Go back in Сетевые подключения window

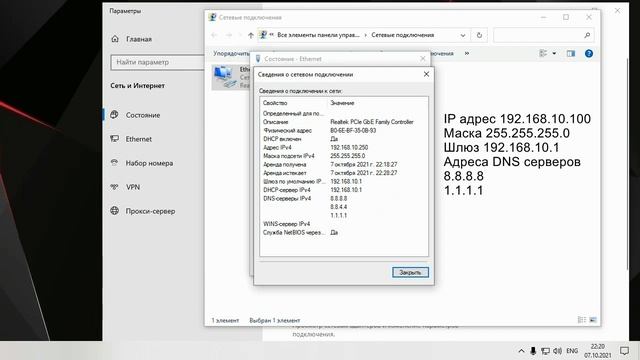[215, 35]
